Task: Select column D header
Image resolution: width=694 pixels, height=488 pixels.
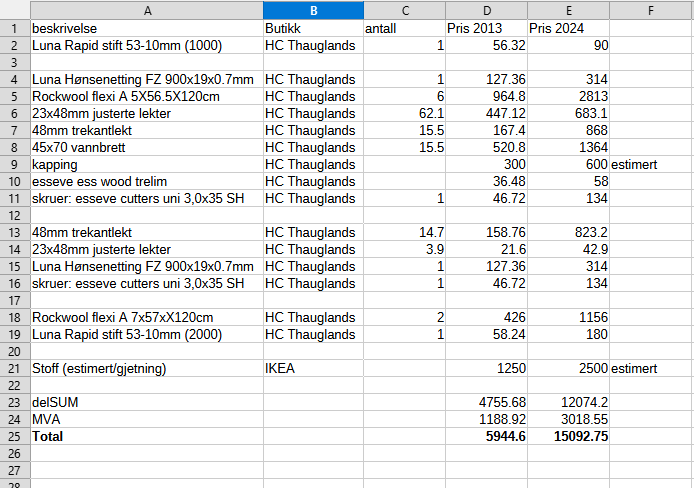Action: click(x=486, y=10)
